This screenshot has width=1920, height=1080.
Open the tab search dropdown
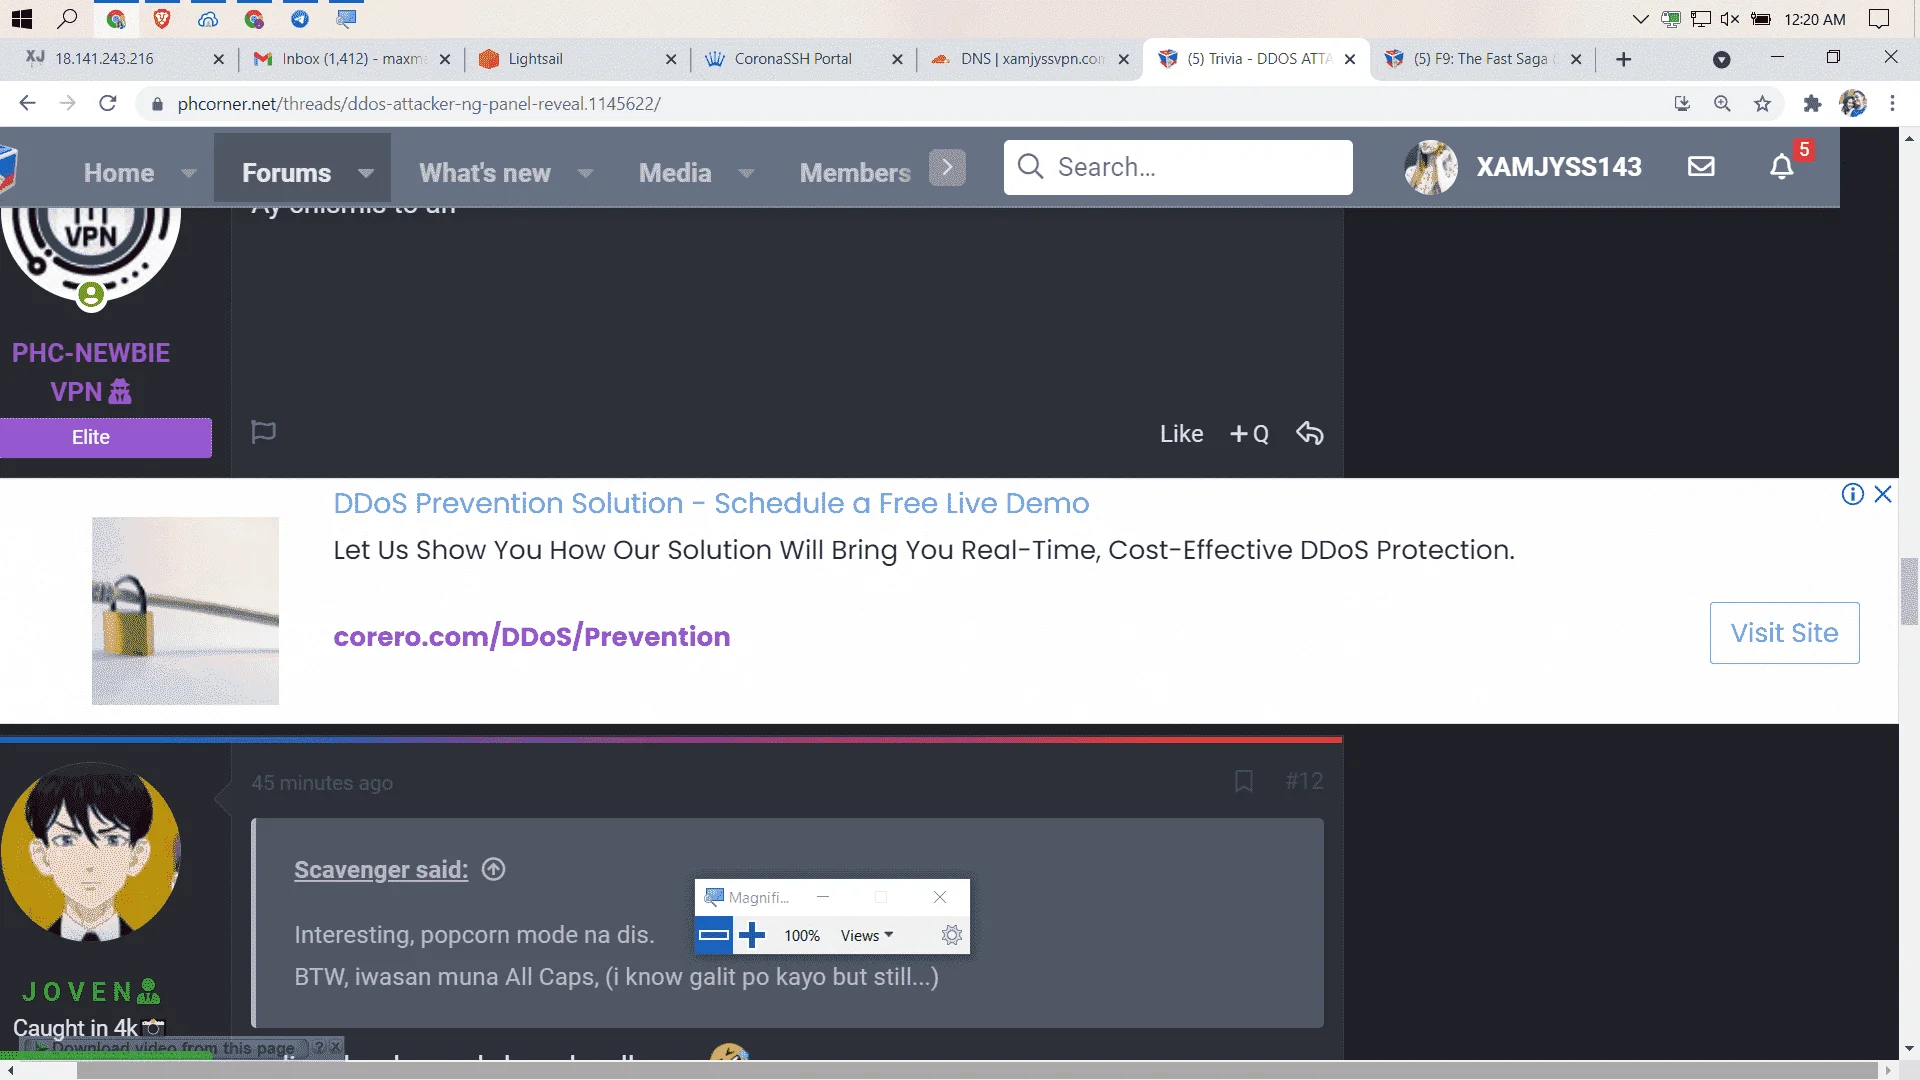1721,59
